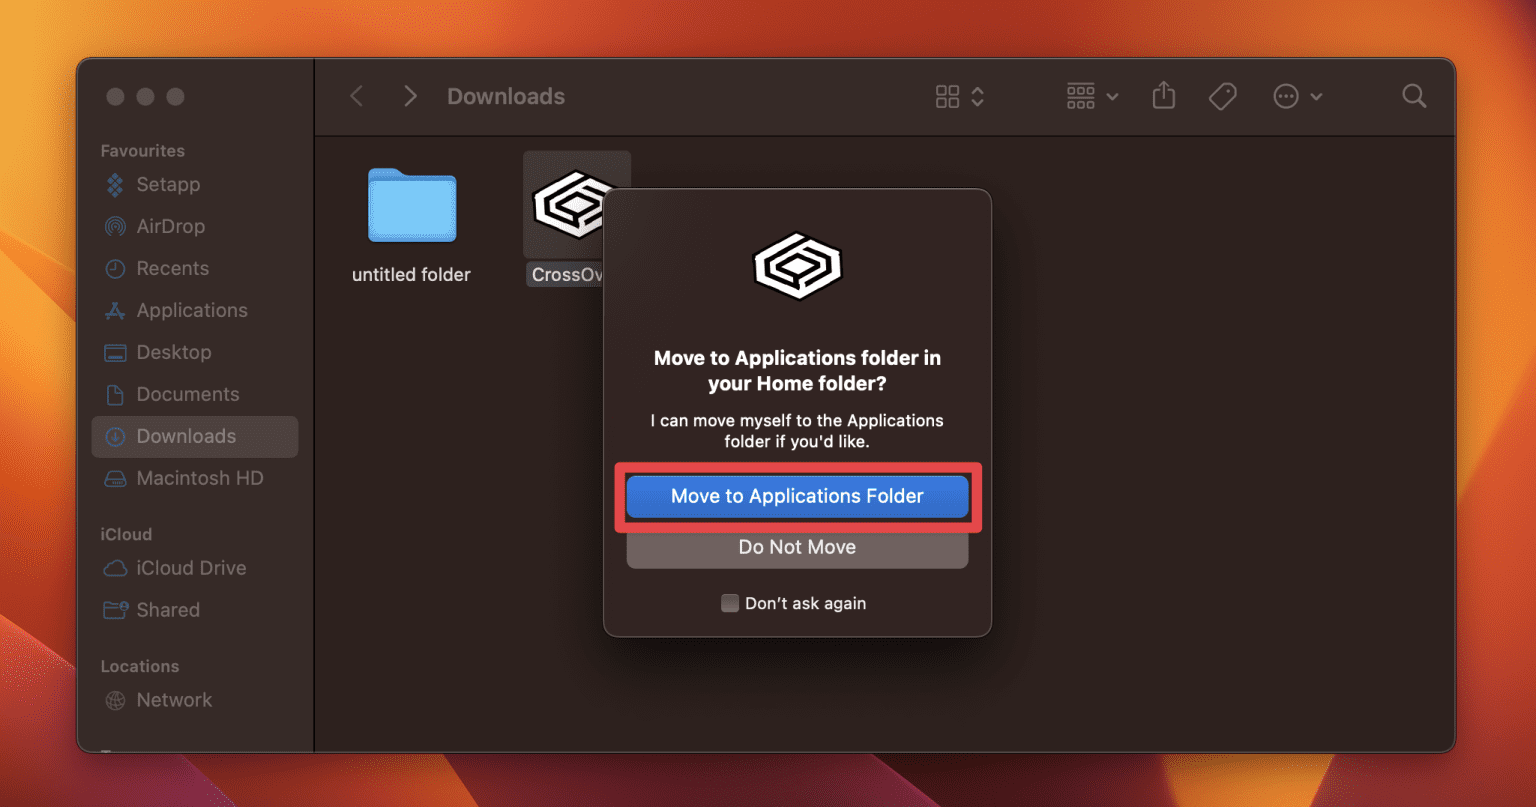Toggle the Don't ask again checkbox
The image size is (1536, 807).
click(729, 603)
